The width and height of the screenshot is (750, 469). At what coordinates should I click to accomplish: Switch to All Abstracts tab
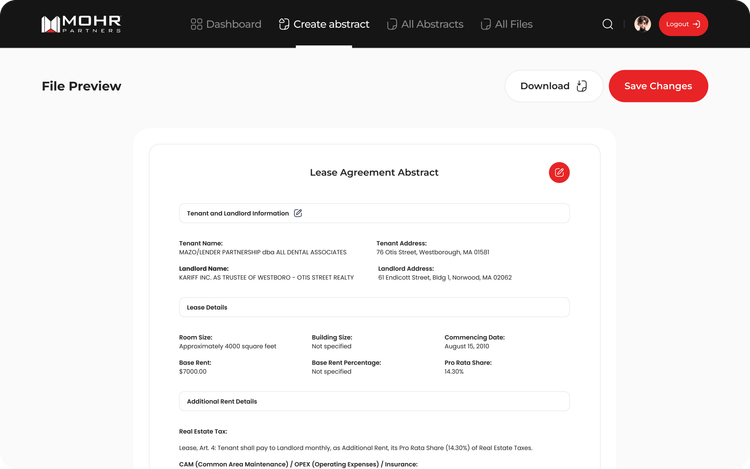coord(431,24)
